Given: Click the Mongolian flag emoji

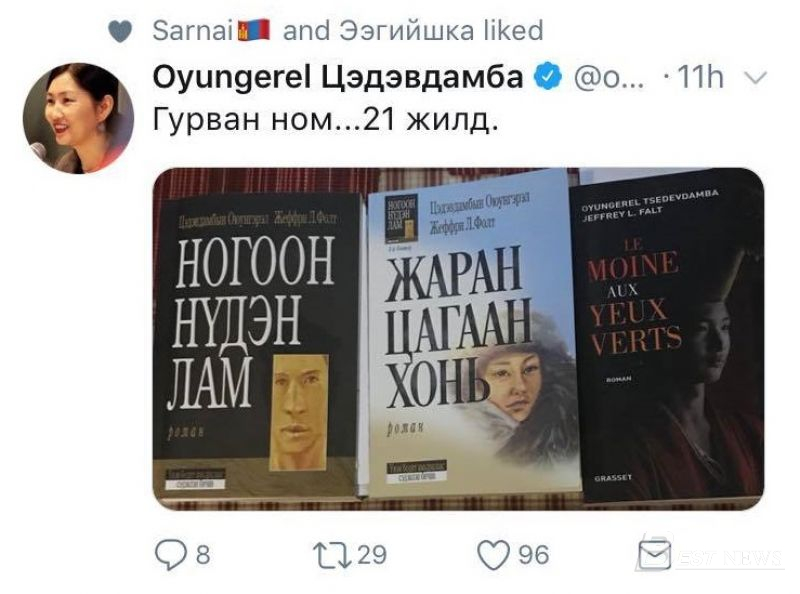Looking at the screenshot, I should tap(254, 30).
